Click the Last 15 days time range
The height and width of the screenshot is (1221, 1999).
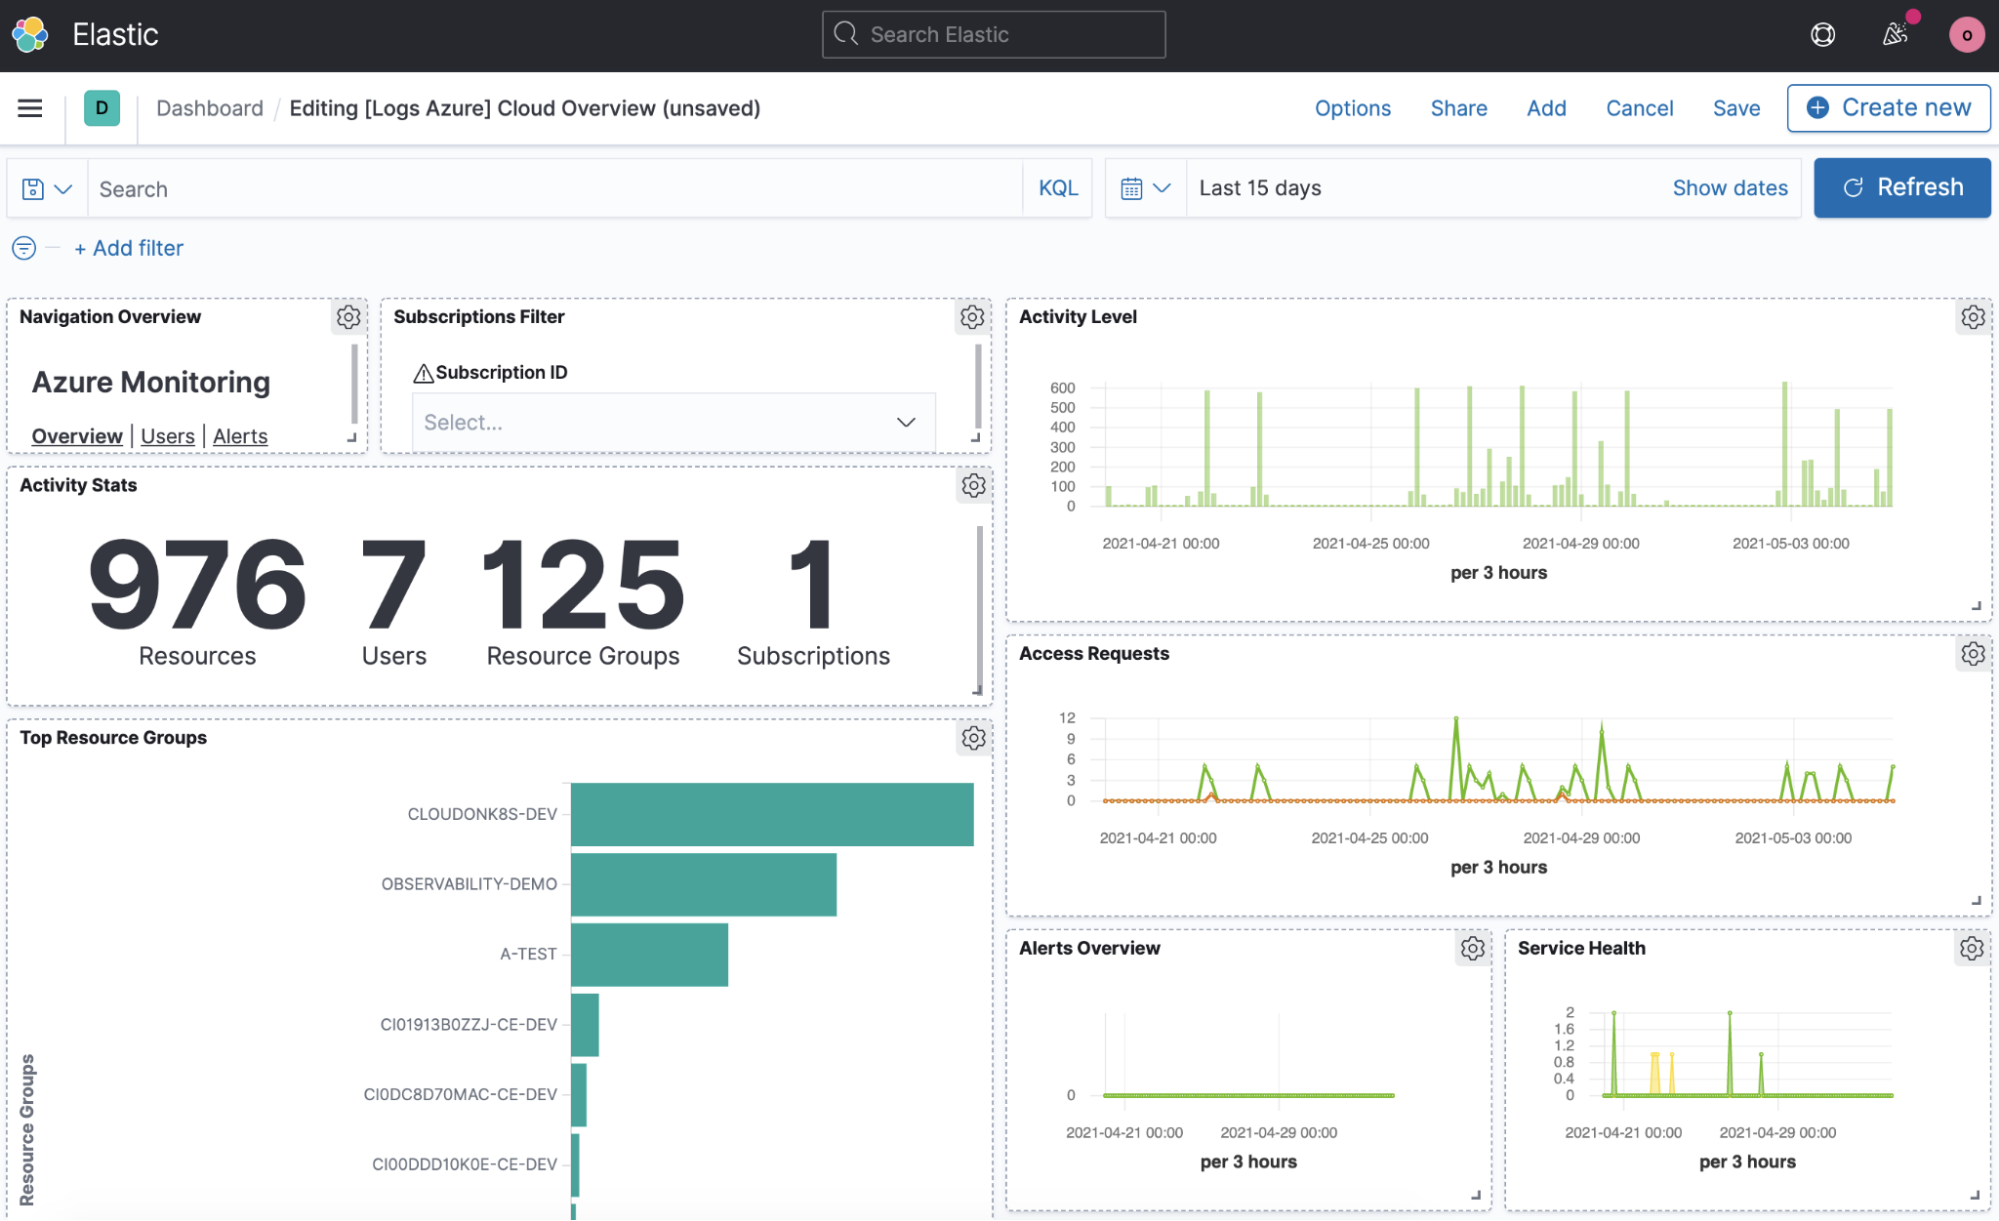click(x=1260, y=188)
